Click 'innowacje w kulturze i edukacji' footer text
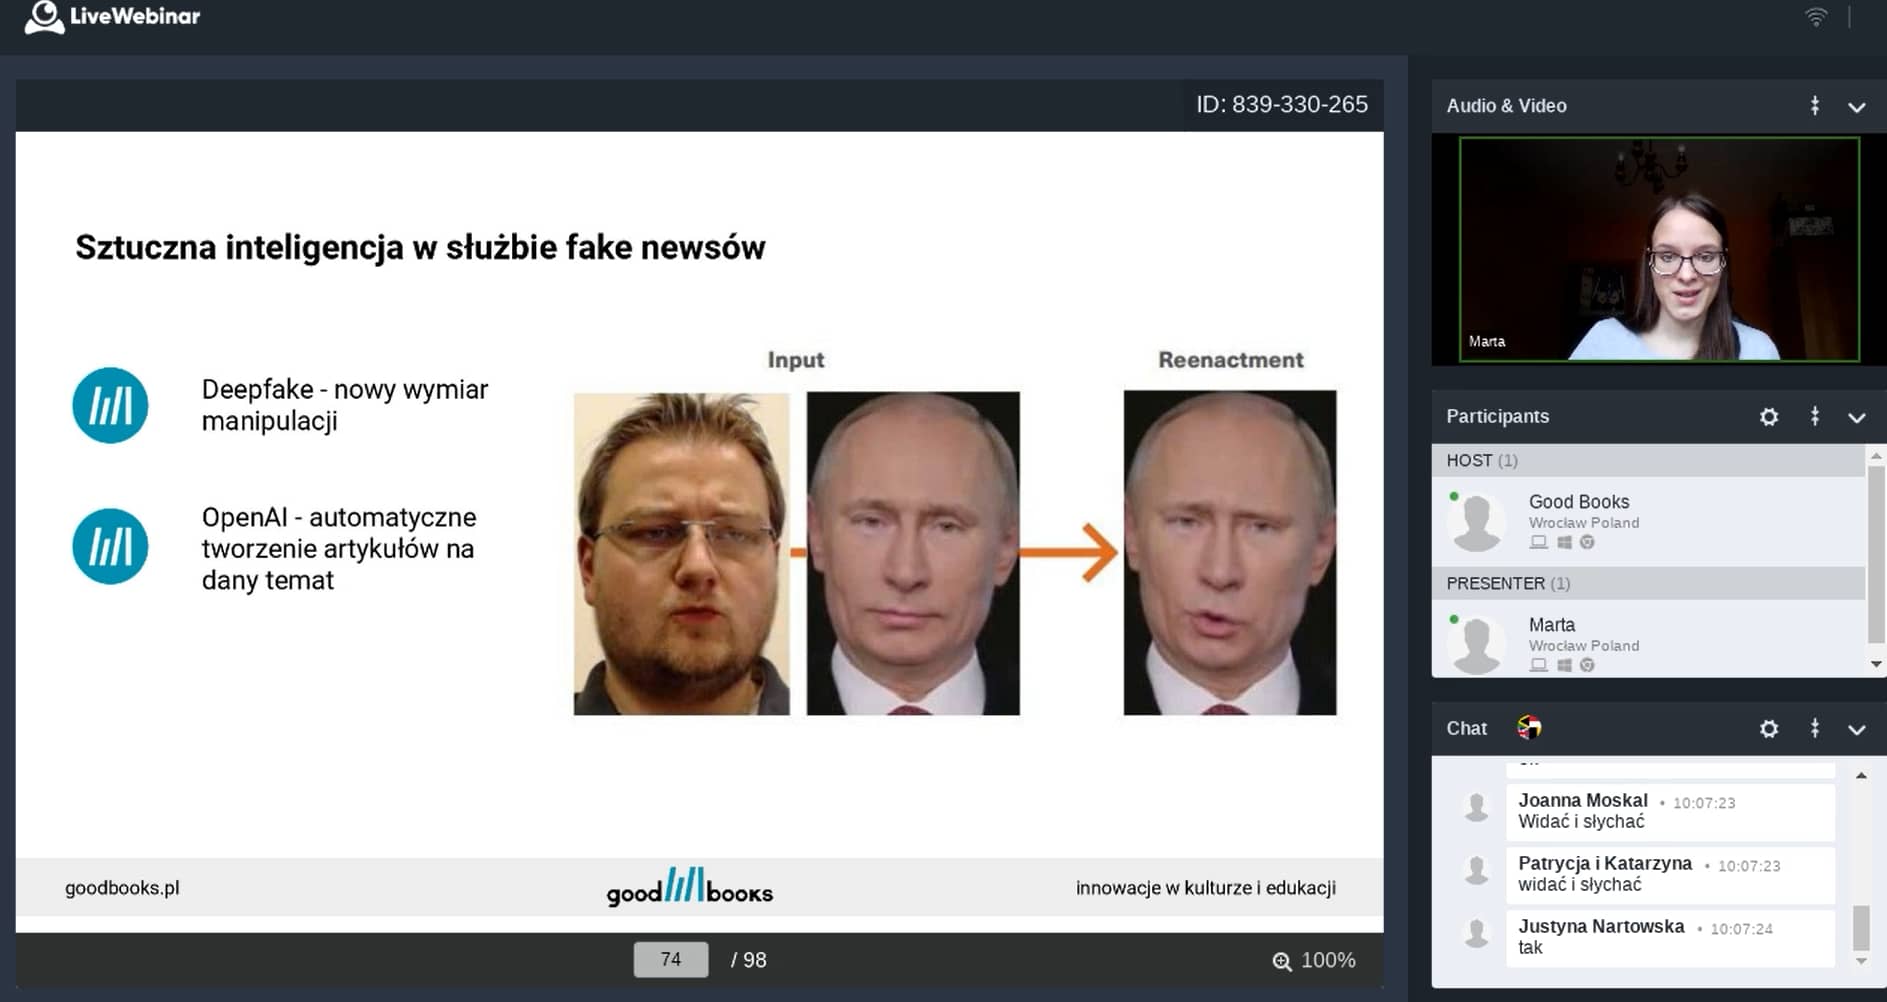Image resolution: width=1887 pixels, height=1002 pixels. point(1206,888)
